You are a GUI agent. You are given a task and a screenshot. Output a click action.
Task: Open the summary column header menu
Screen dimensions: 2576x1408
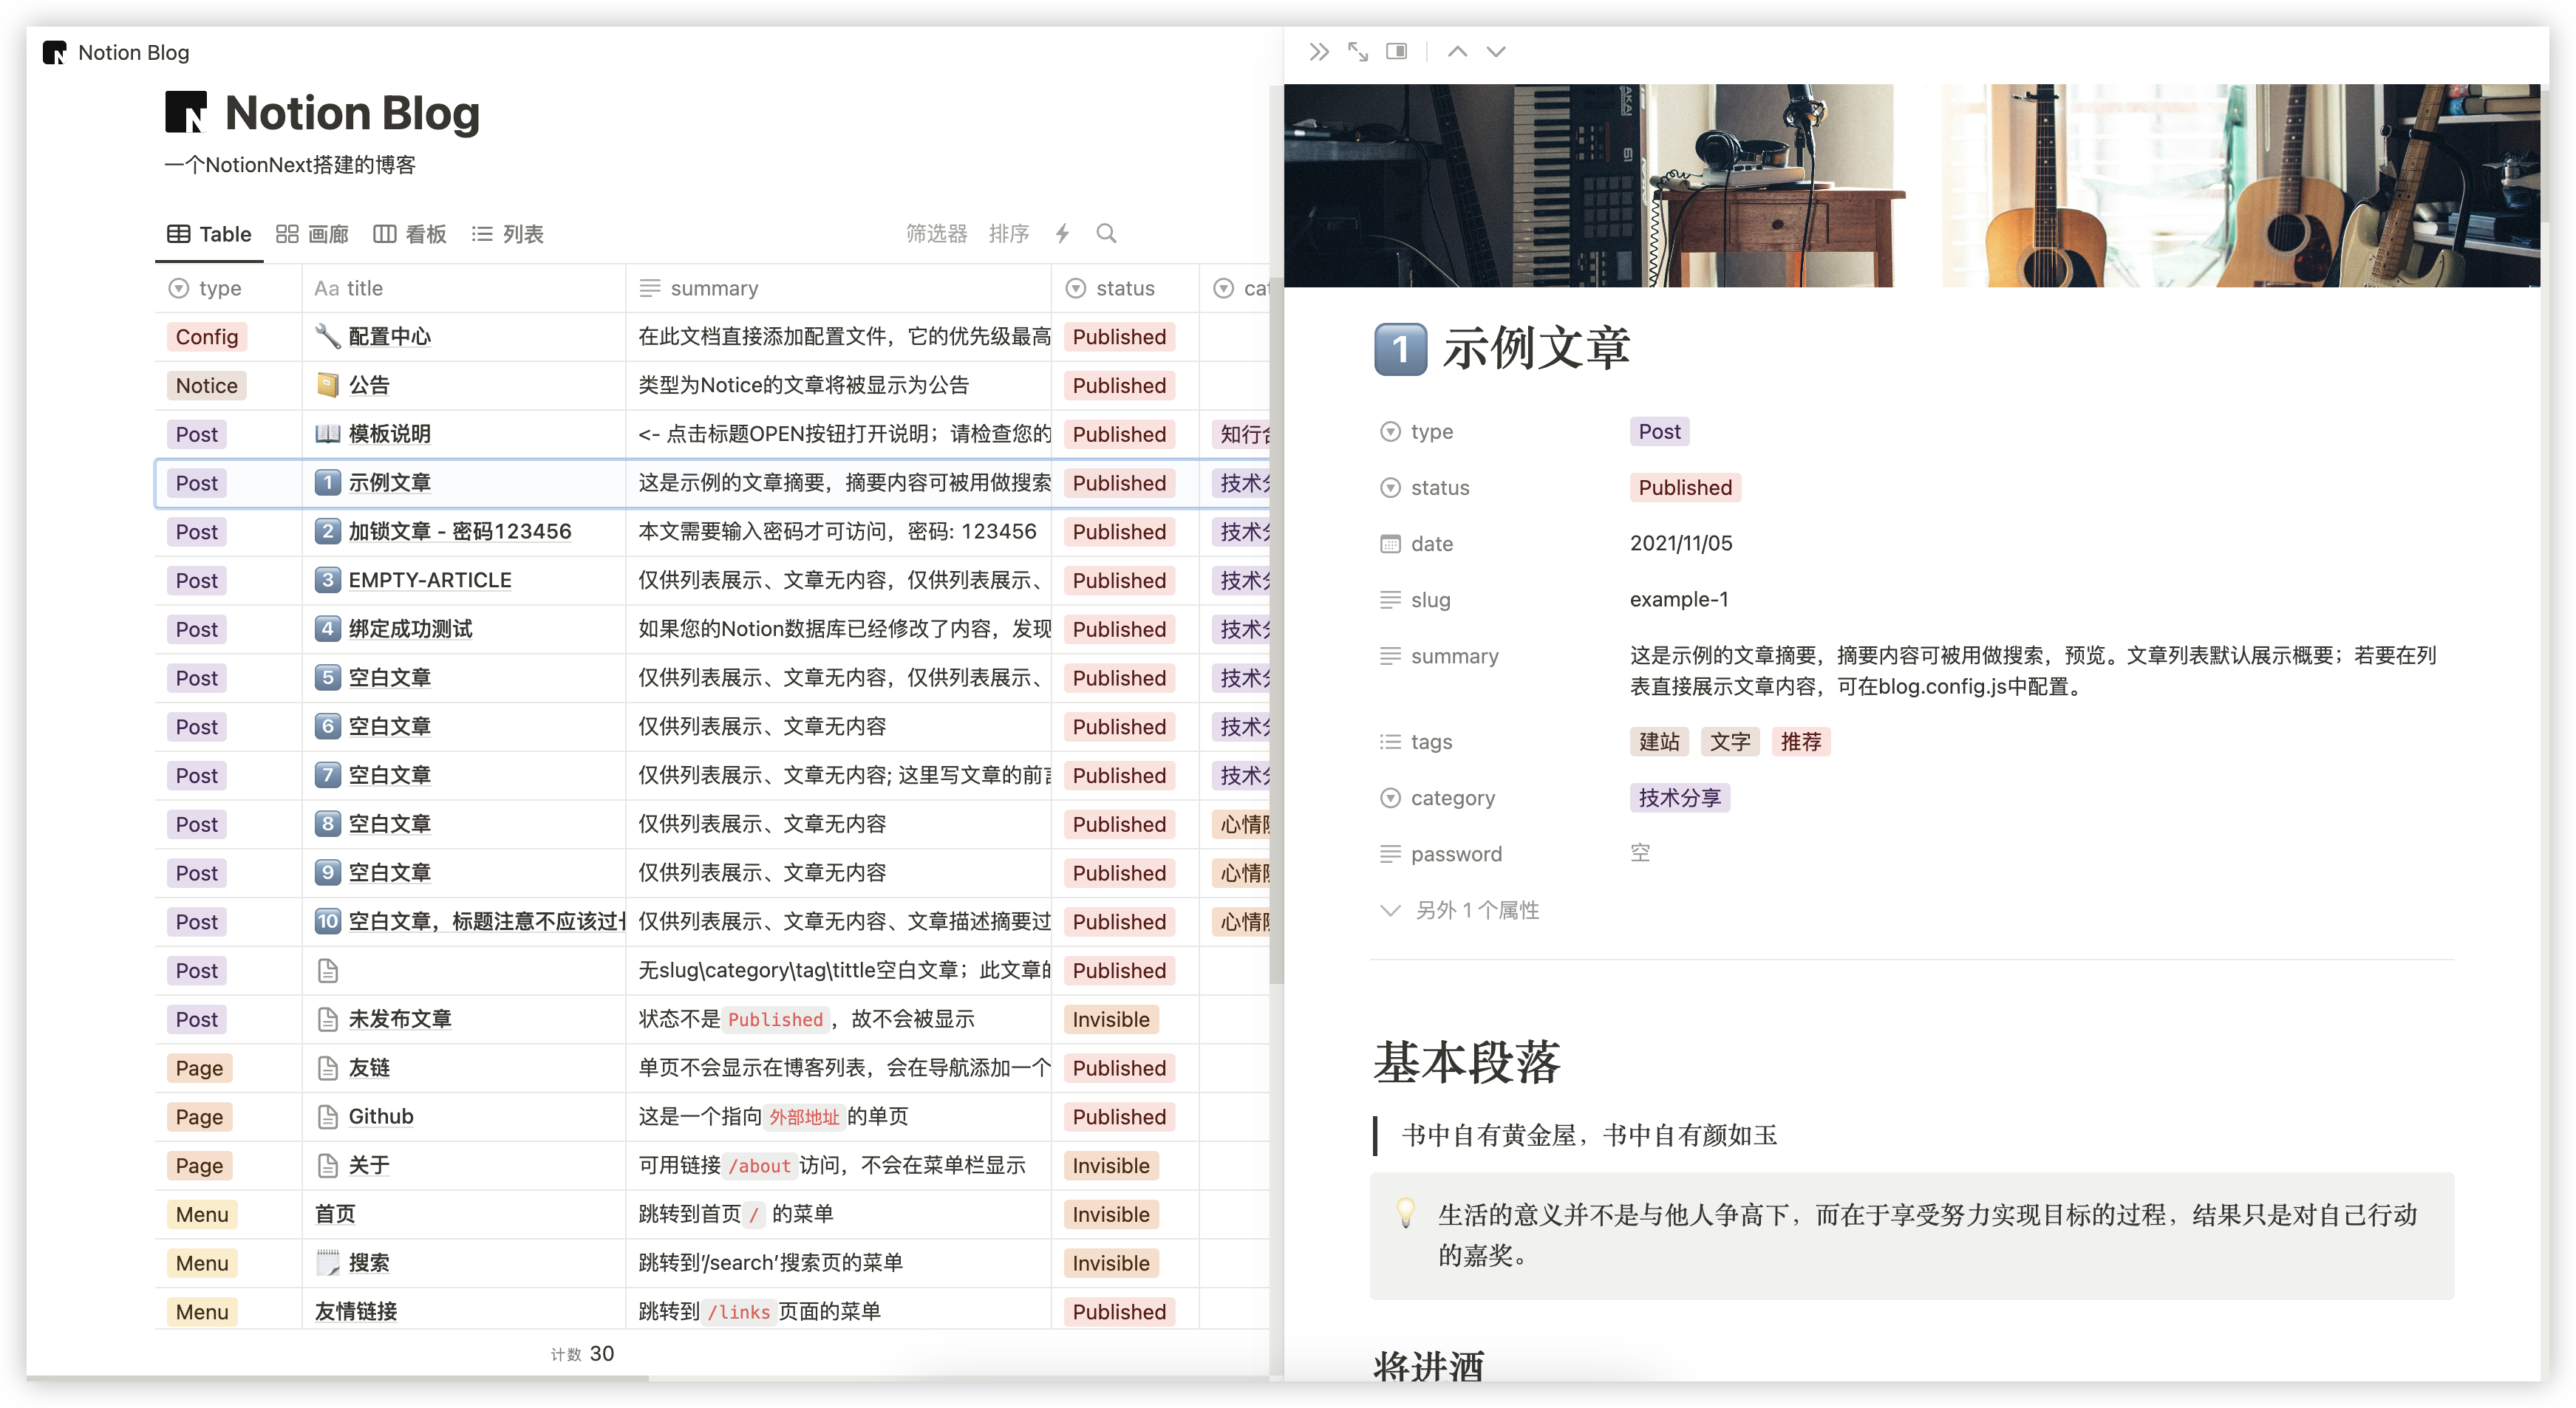[839, 288]
